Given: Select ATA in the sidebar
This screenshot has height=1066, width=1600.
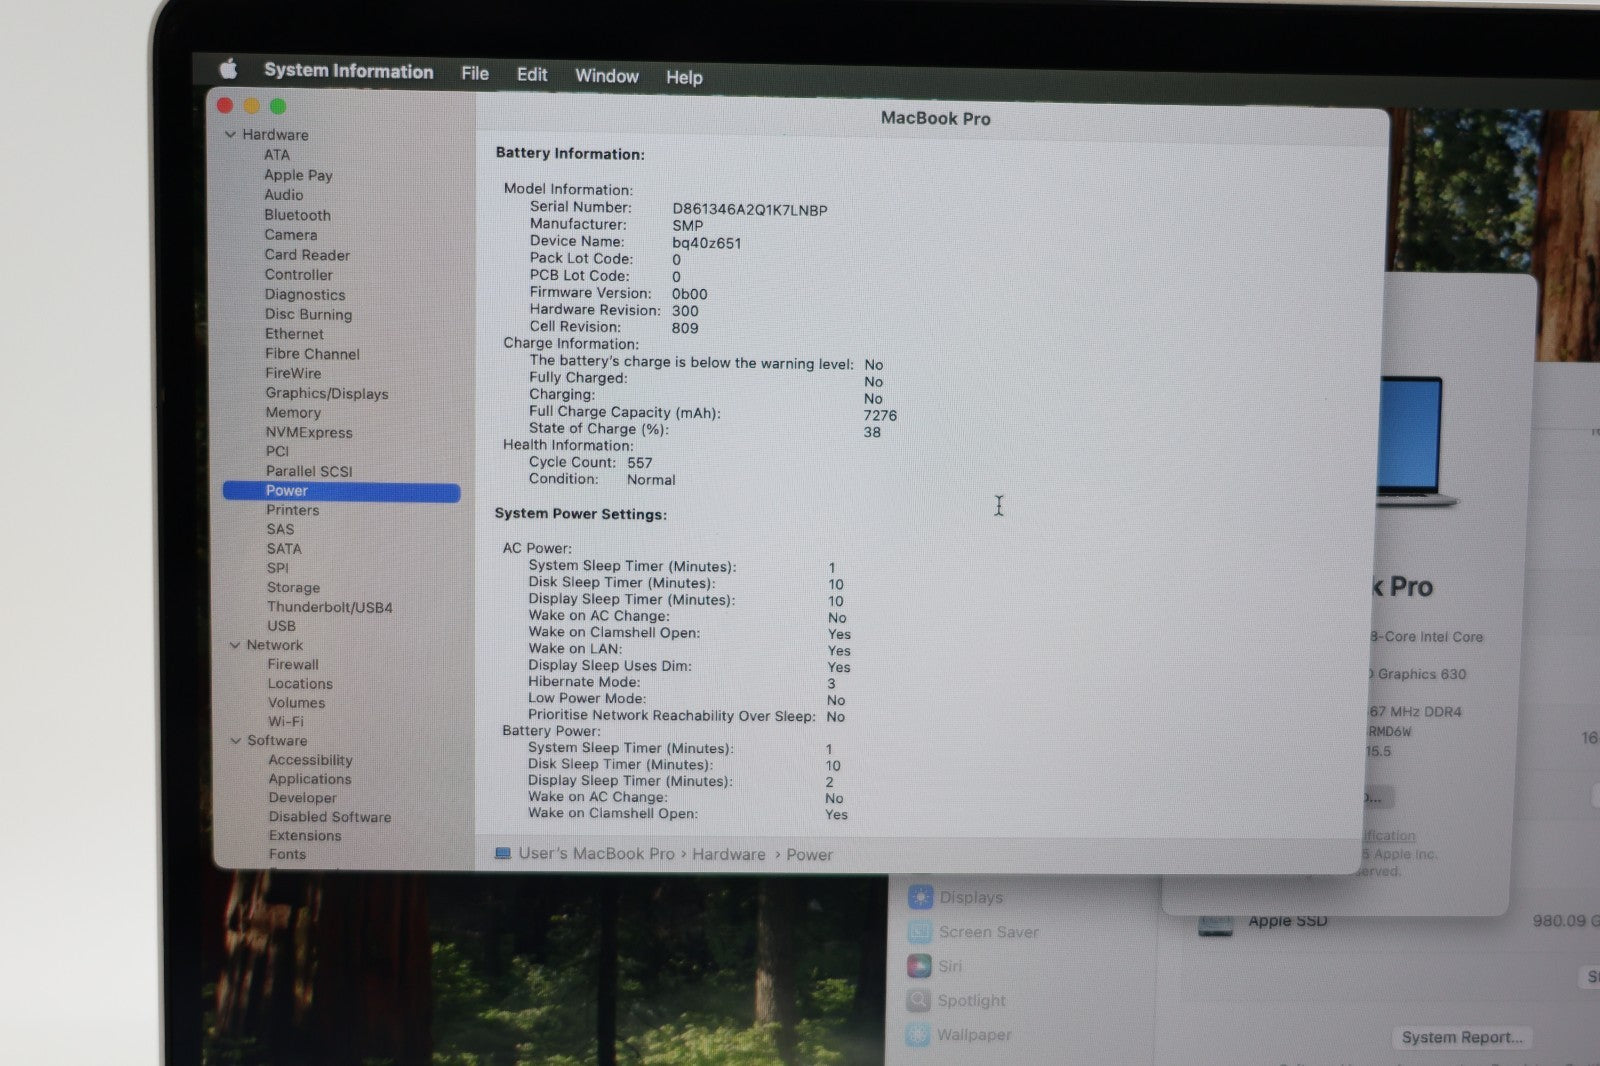Looking at the screenshot, I should [x=277, y=155].
